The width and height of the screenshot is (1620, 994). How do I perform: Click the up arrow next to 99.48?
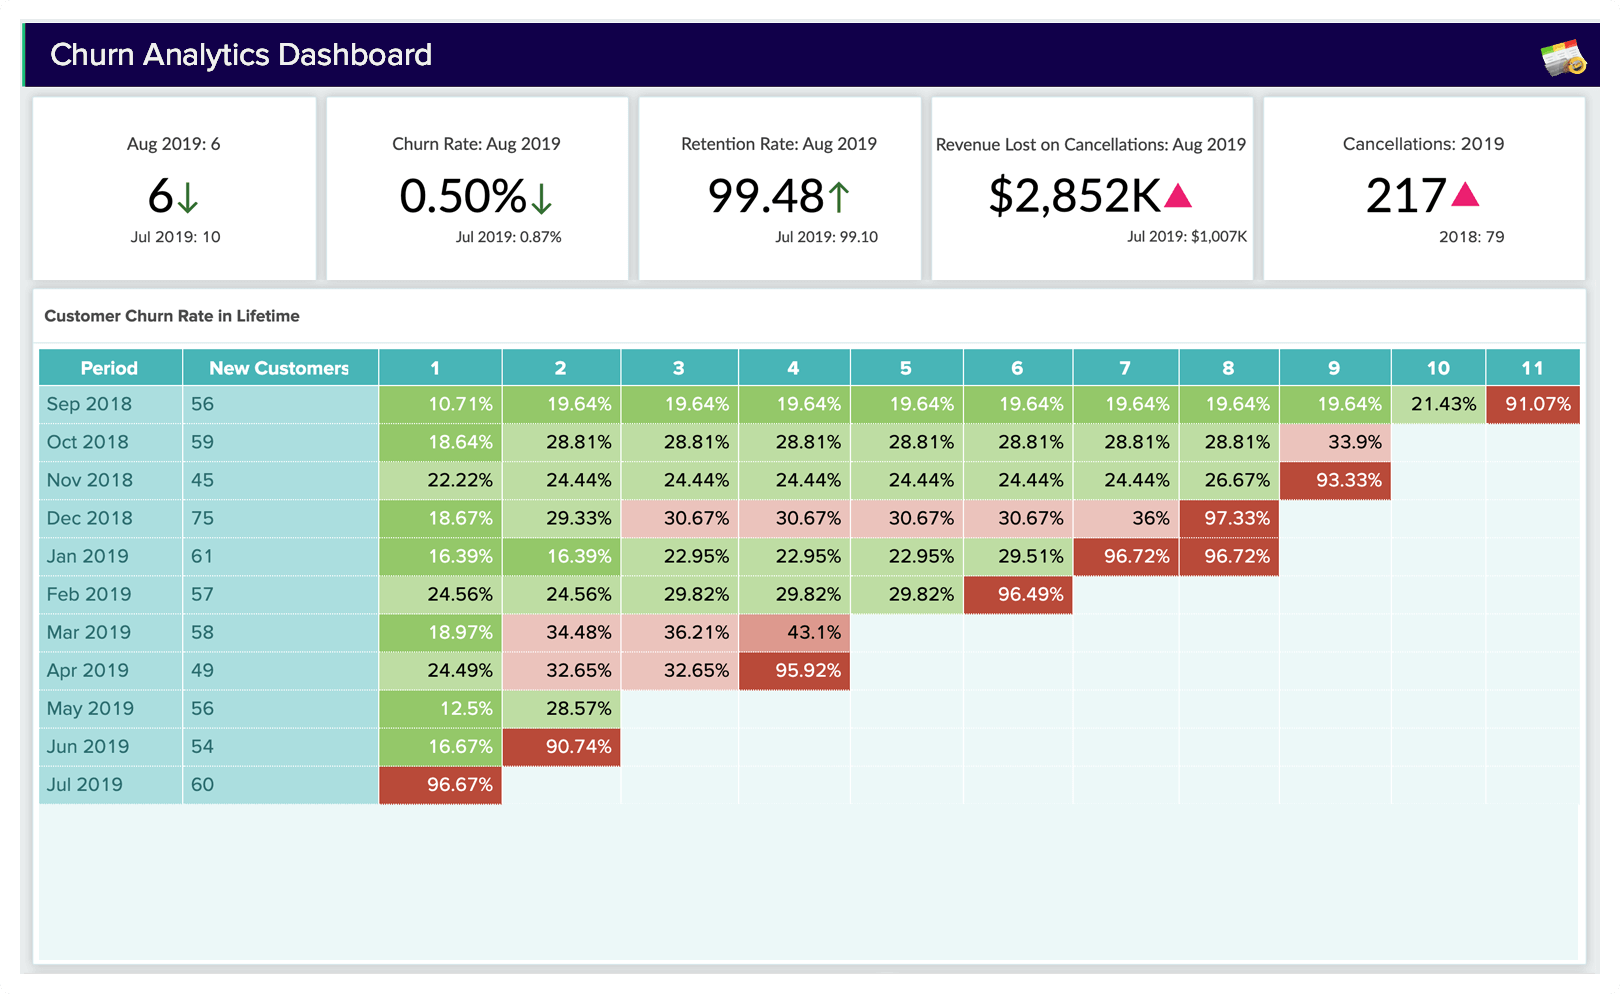click(839, 197)
